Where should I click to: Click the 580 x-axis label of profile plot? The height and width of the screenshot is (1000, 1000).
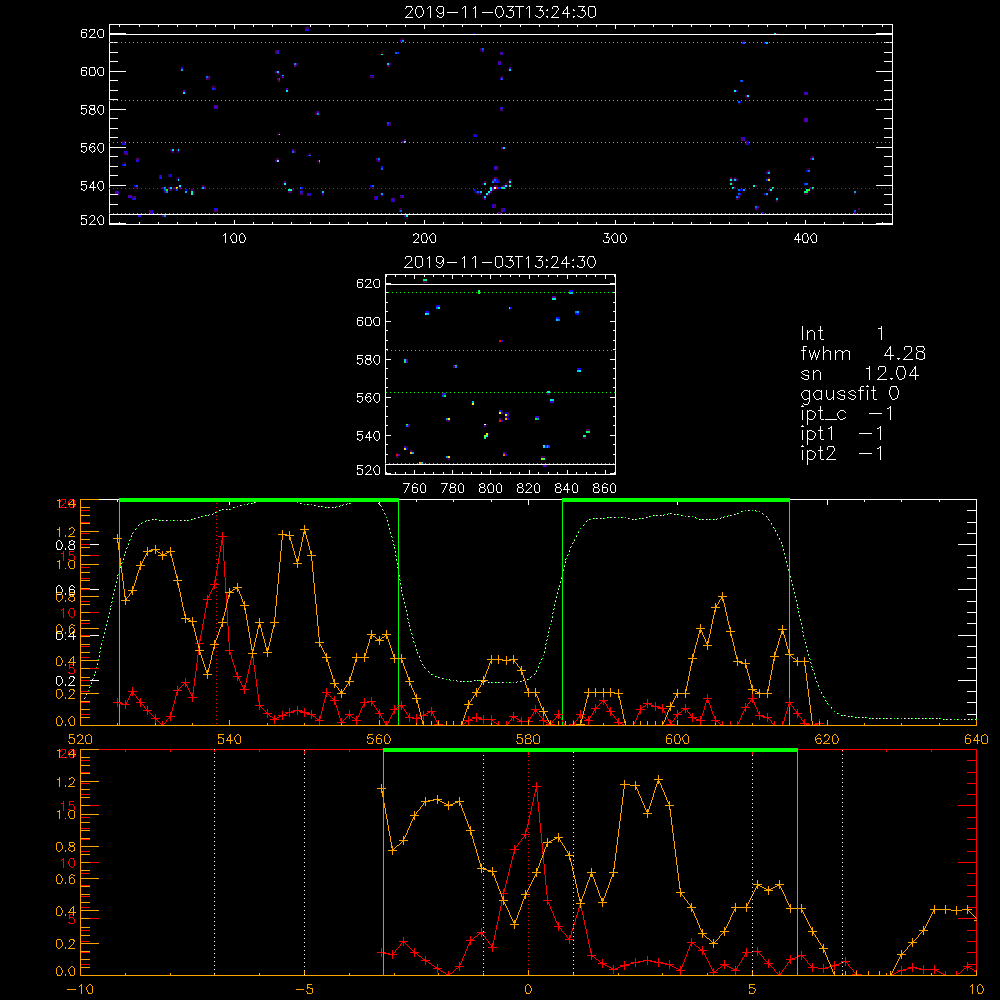click(528, 739)
